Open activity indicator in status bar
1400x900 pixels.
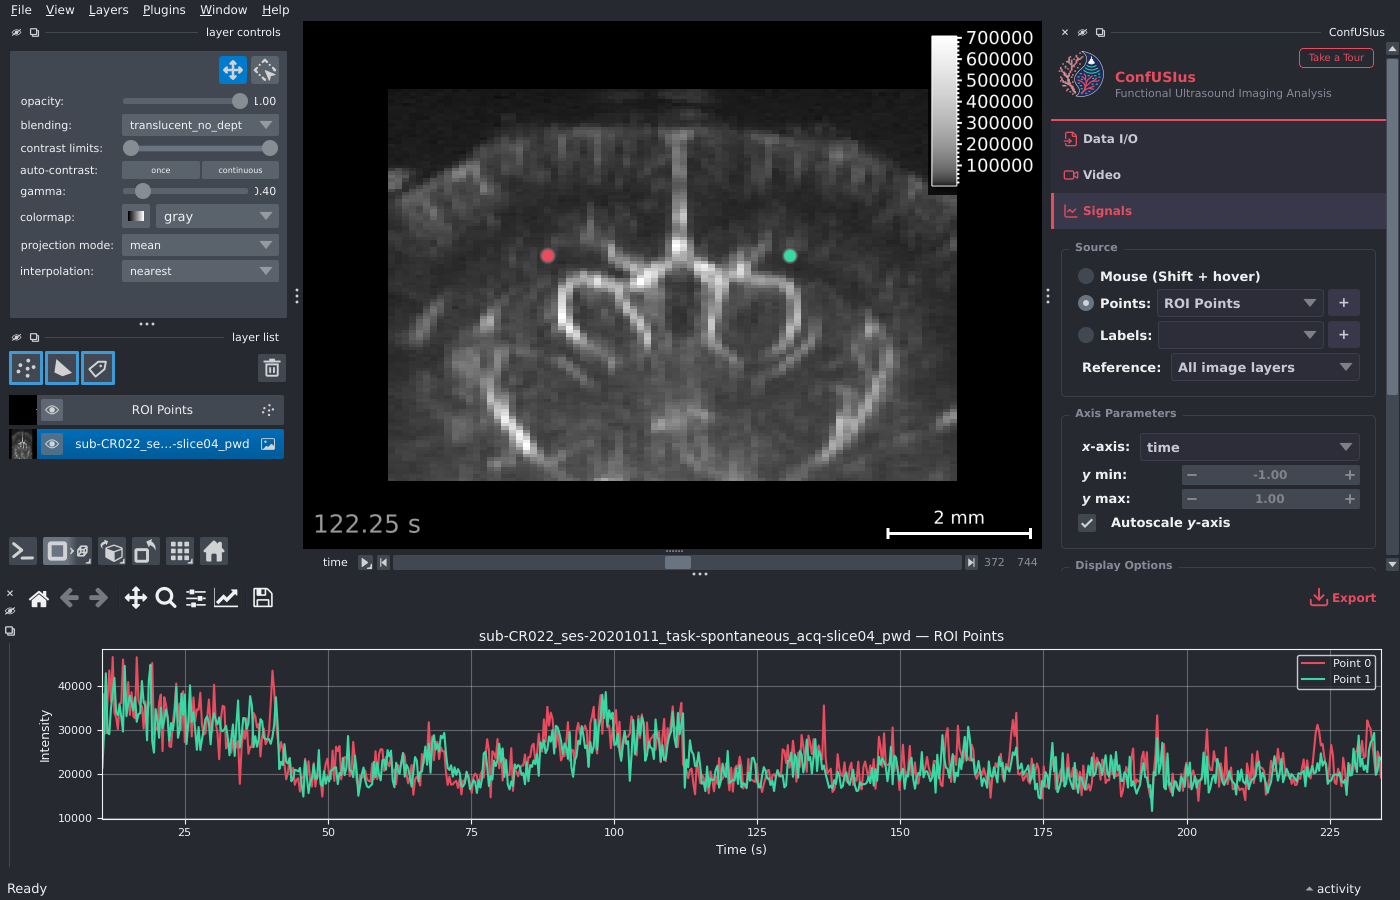1333,889
